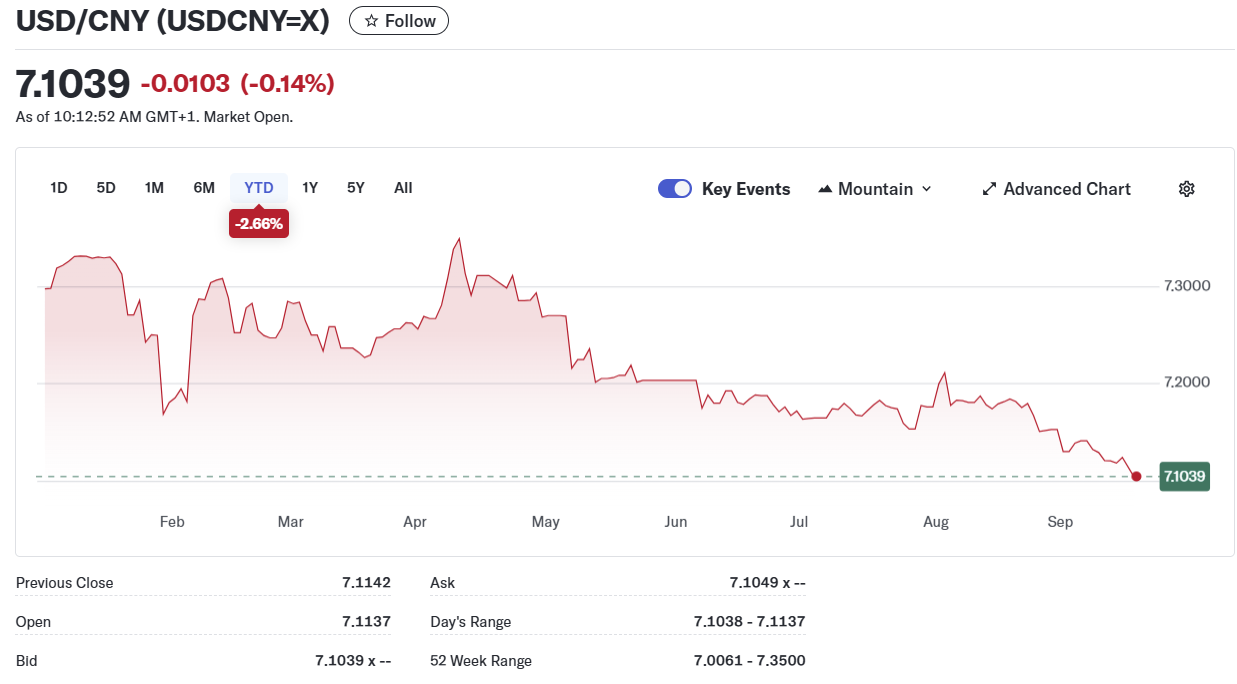Click the large 7.1039 current price

coord(73,83)
